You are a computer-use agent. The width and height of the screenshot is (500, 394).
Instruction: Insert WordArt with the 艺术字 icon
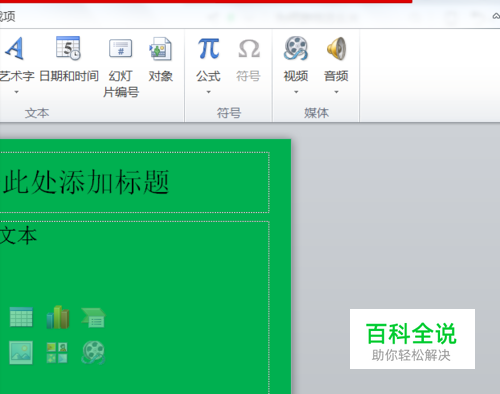[15, 49]
